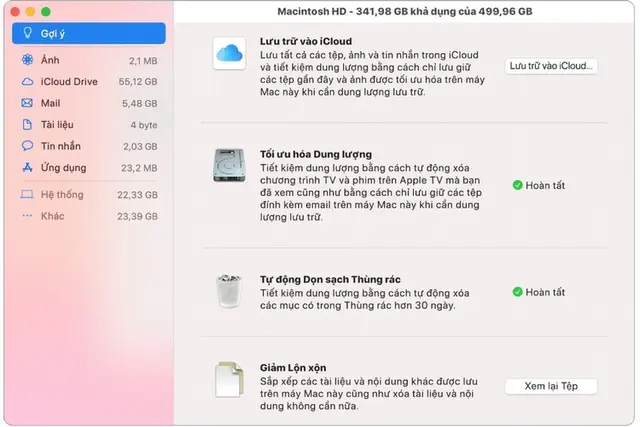Image resolution: width=640 pixels, height=427 pixels.
Task: Select the Gợi ý sidebar item
Action: 89,33
